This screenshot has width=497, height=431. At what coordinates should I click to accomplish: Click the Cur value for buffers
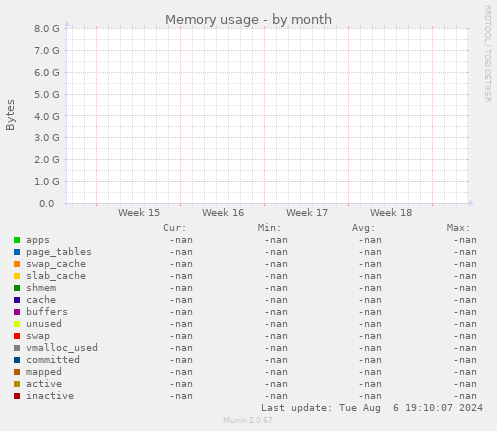(181, 312)
